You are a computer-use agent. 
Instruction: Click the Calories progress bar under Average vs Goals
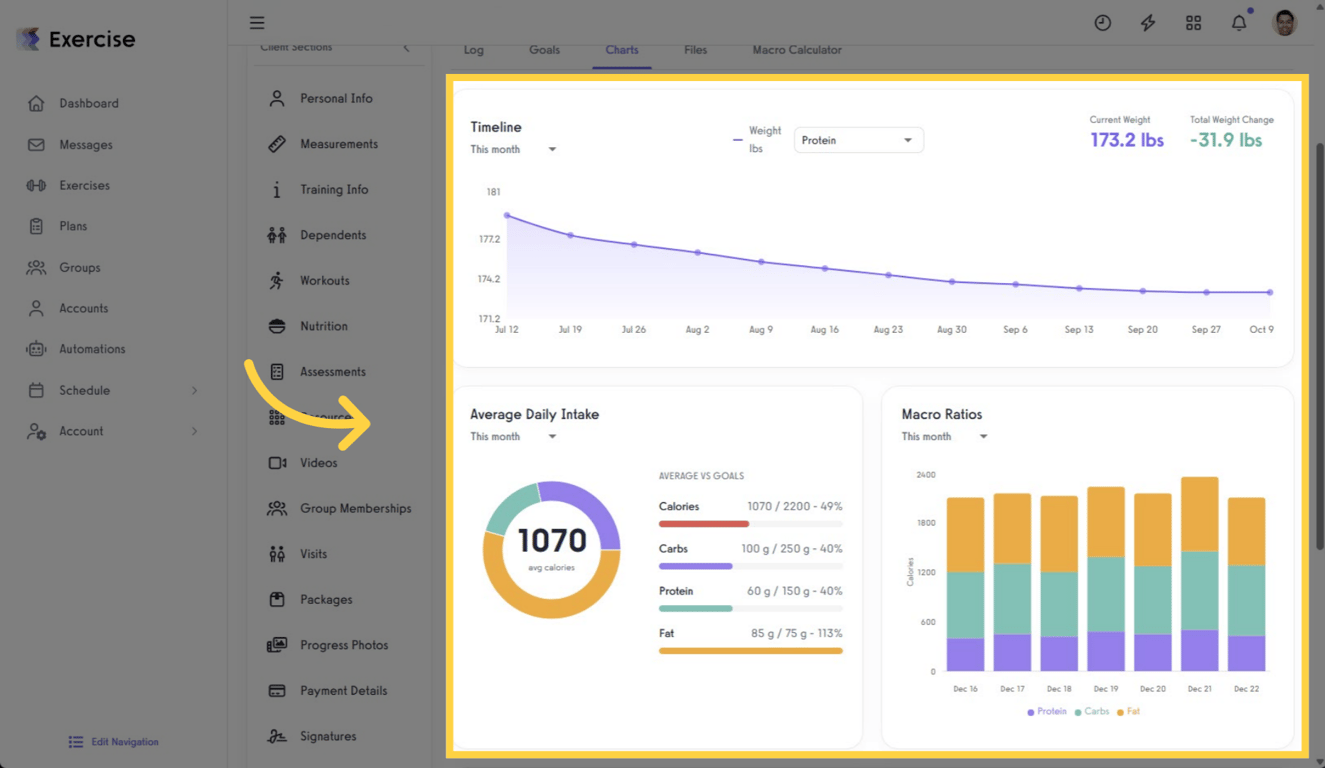(750, 522)
